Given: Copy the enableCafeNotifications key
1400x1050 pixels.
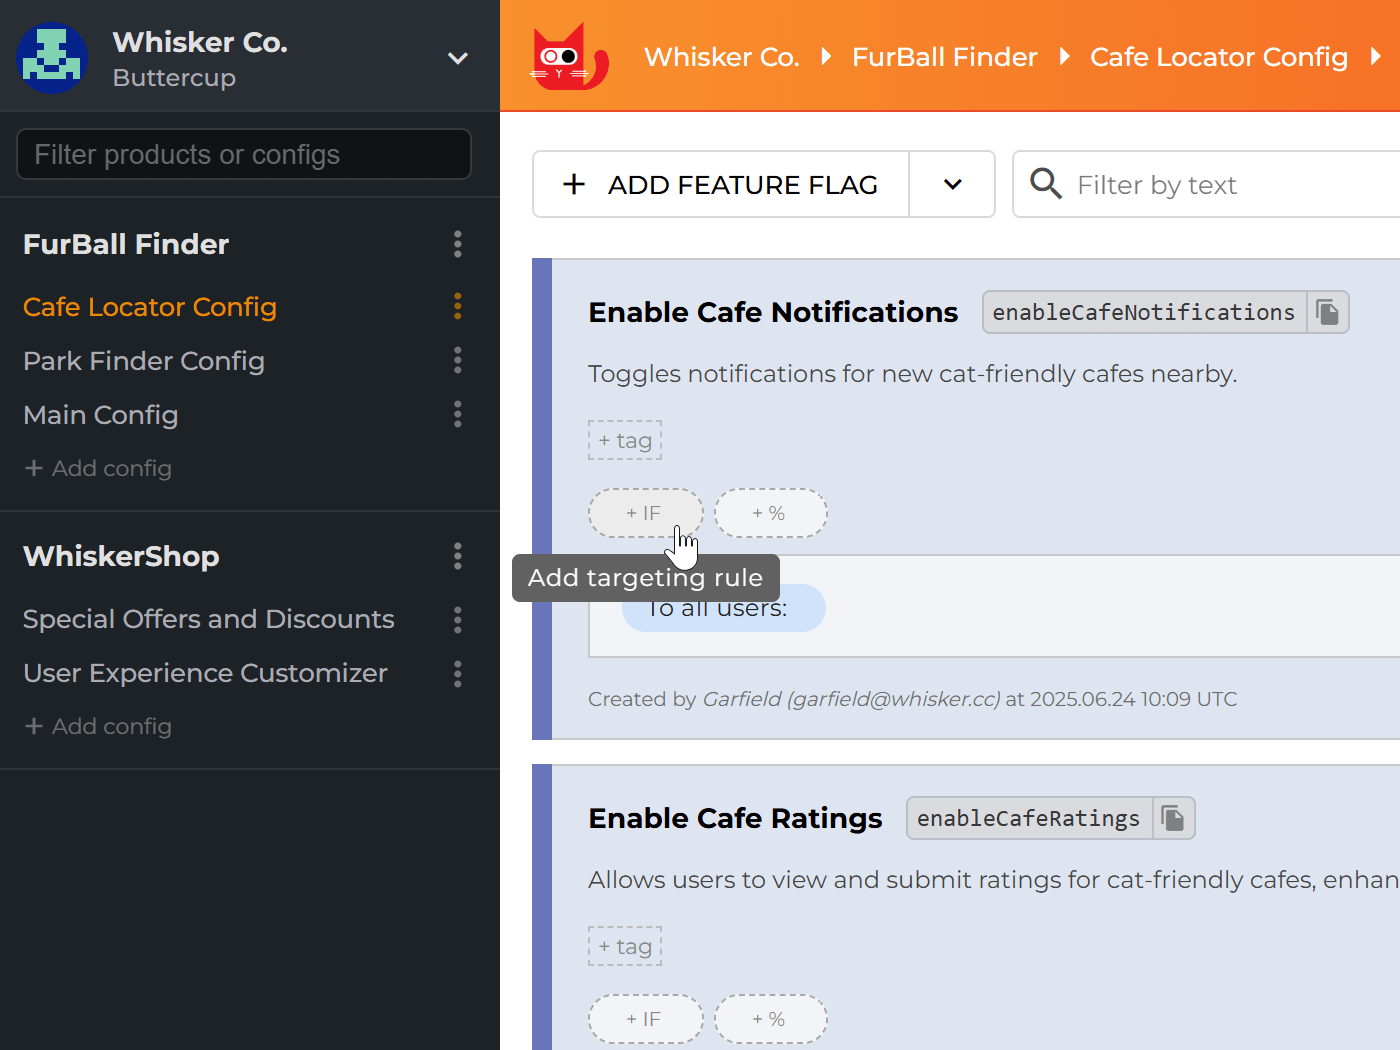Looking at the screenshot, I should point(1327,312).
